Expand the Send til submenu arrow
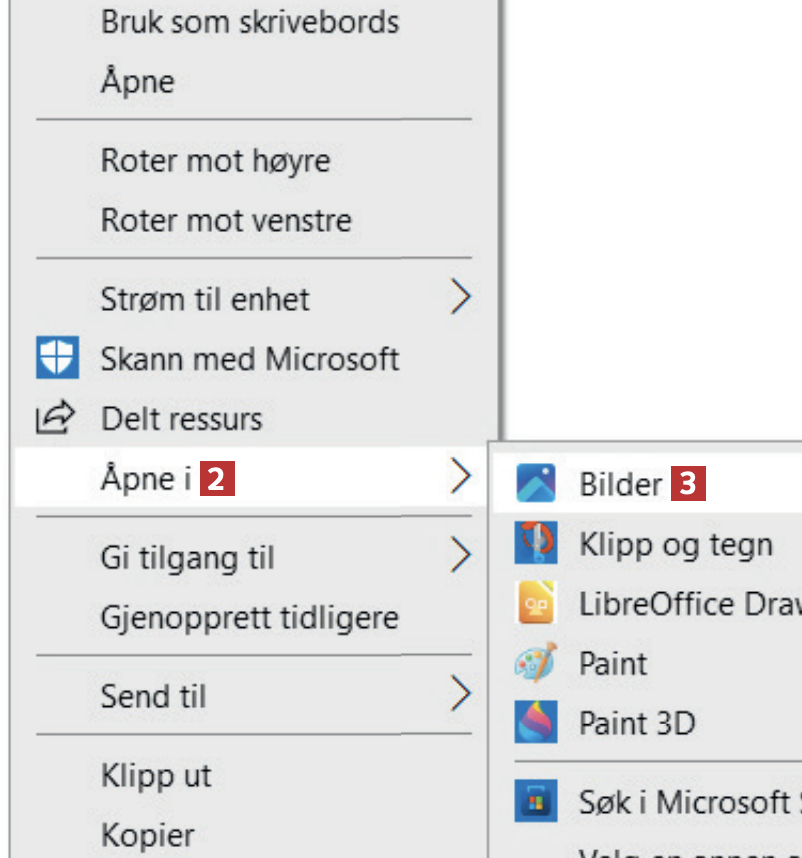 460,694
